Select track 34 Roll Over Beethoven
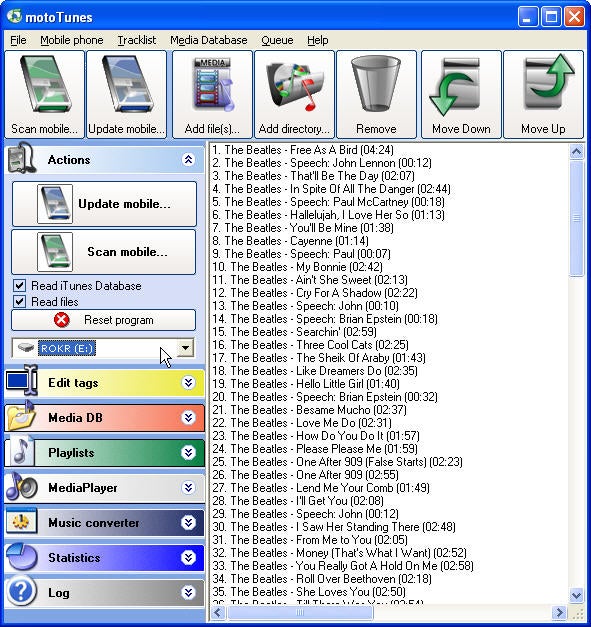 click(x=322, y=579)
